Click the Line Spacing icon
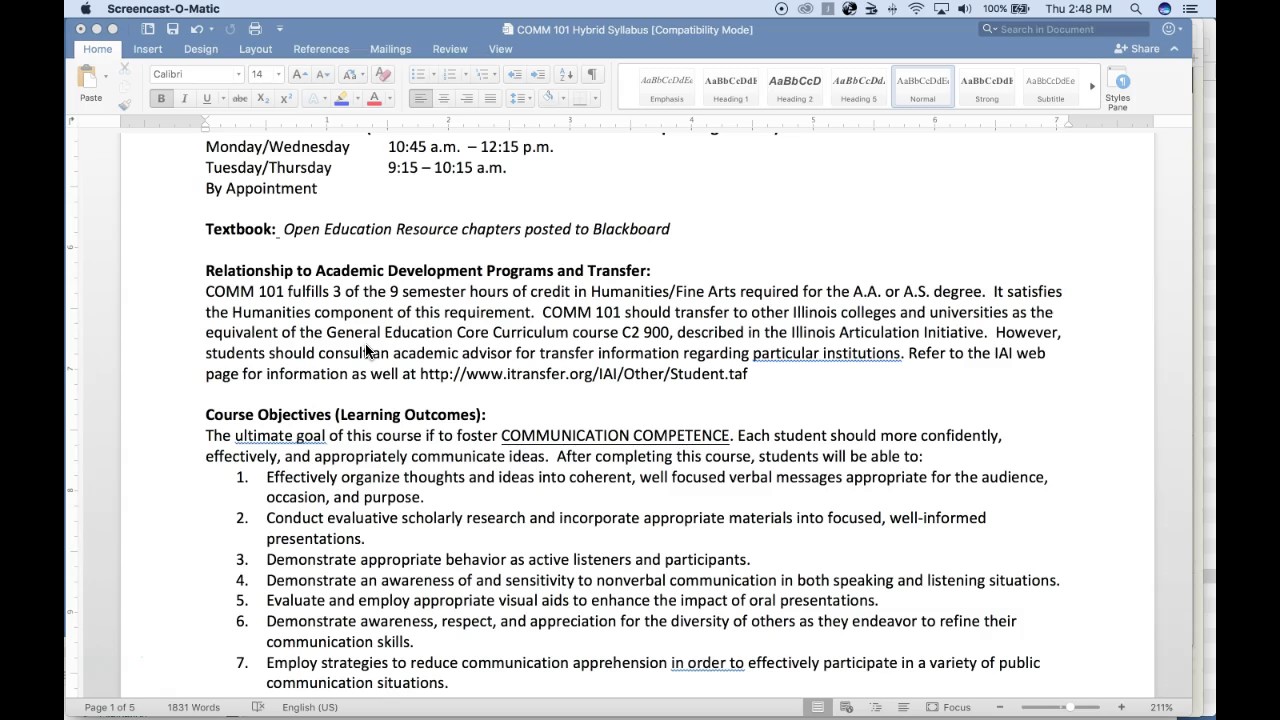 click(517, 98)
